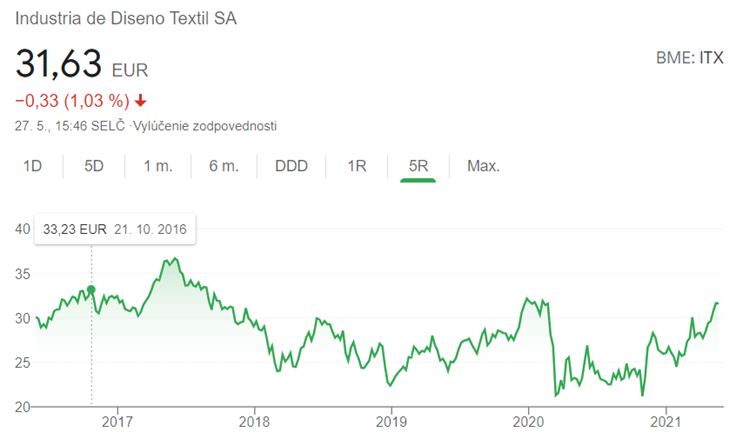Image resolution: width=756 pixels, height=439 pixels.
Task: Select the DDD range tab
Action: point(291,166)
